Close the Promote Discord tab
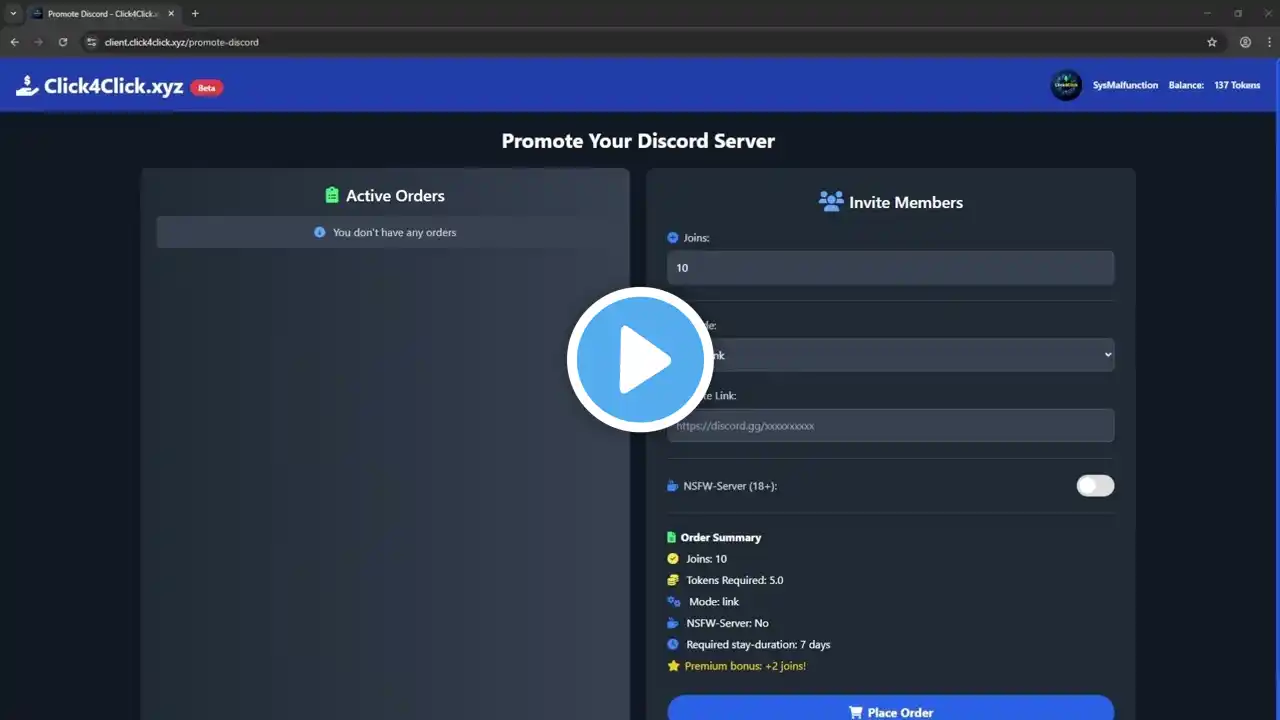The height and width of the screenshot is (720, 1280). pyautogui.click(x=170, y=14)
